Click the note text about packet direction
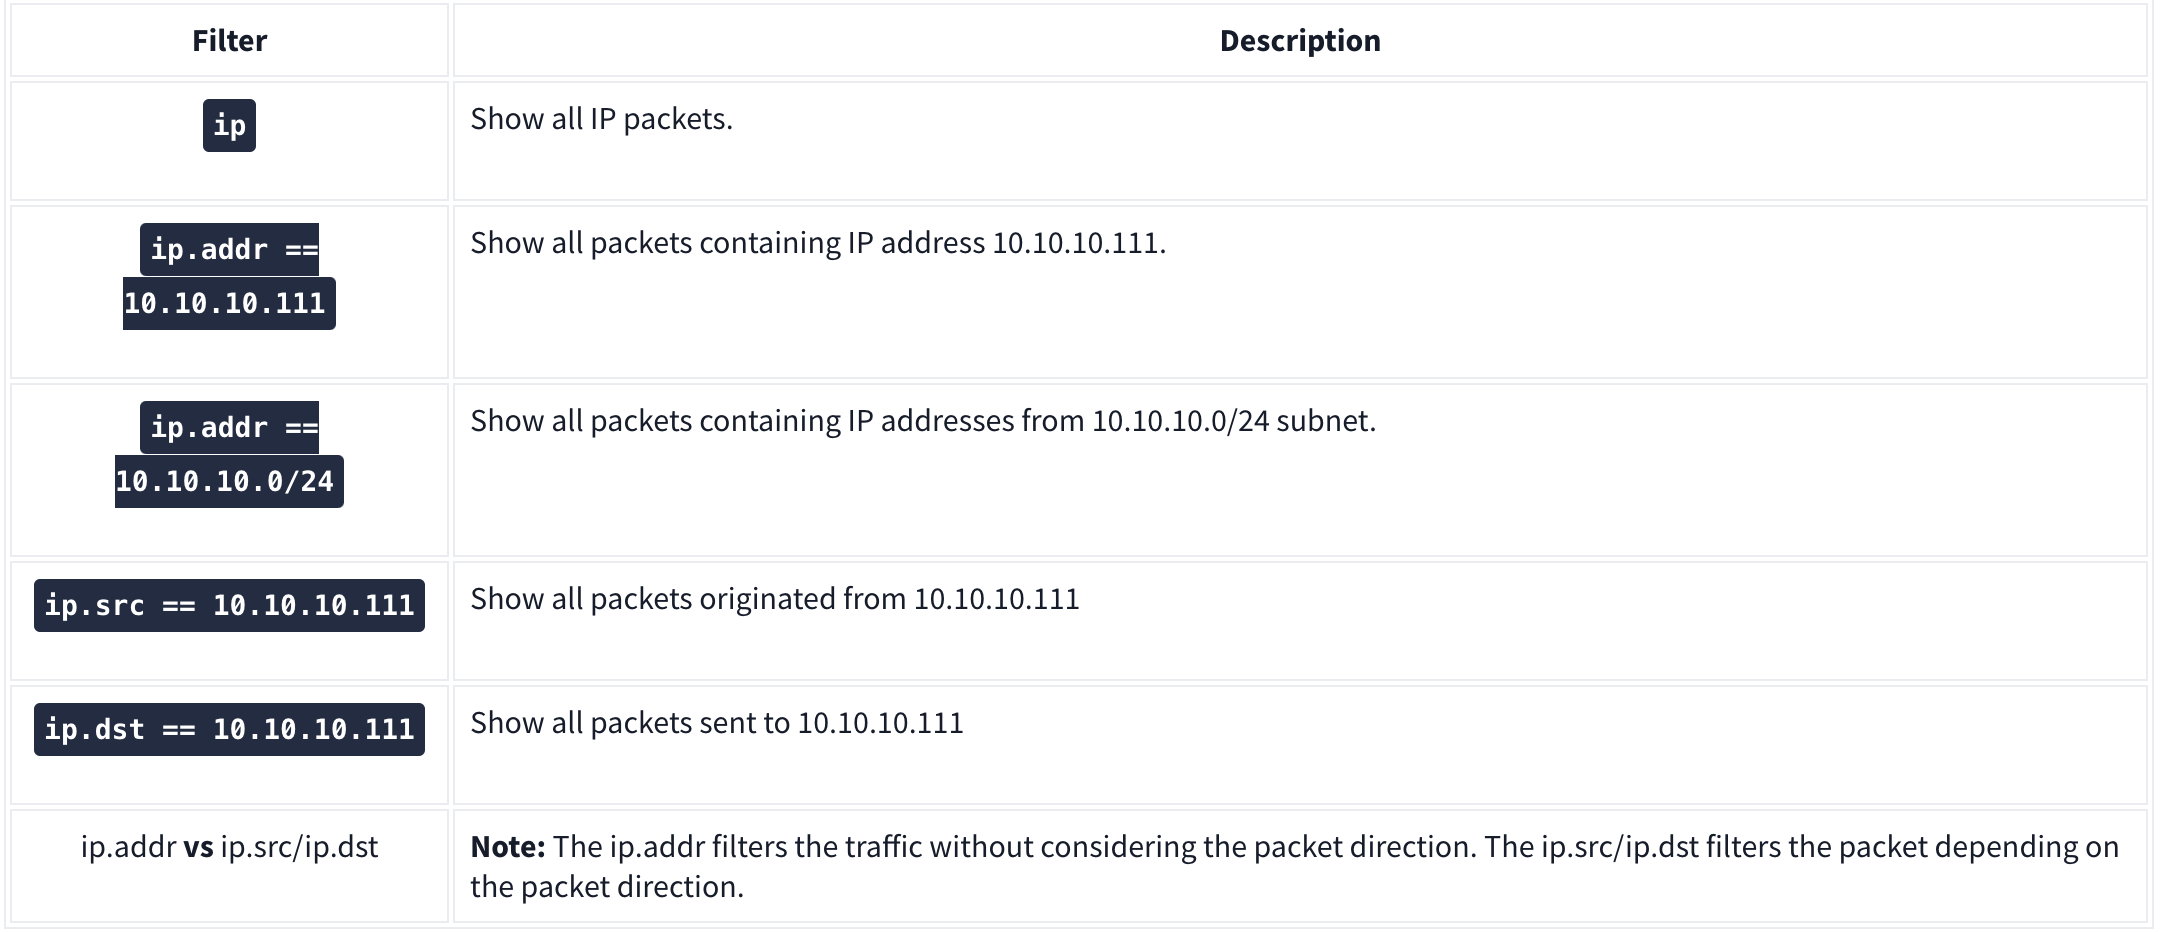Viewport: 2160px width, 932px height. [1294, 866]
